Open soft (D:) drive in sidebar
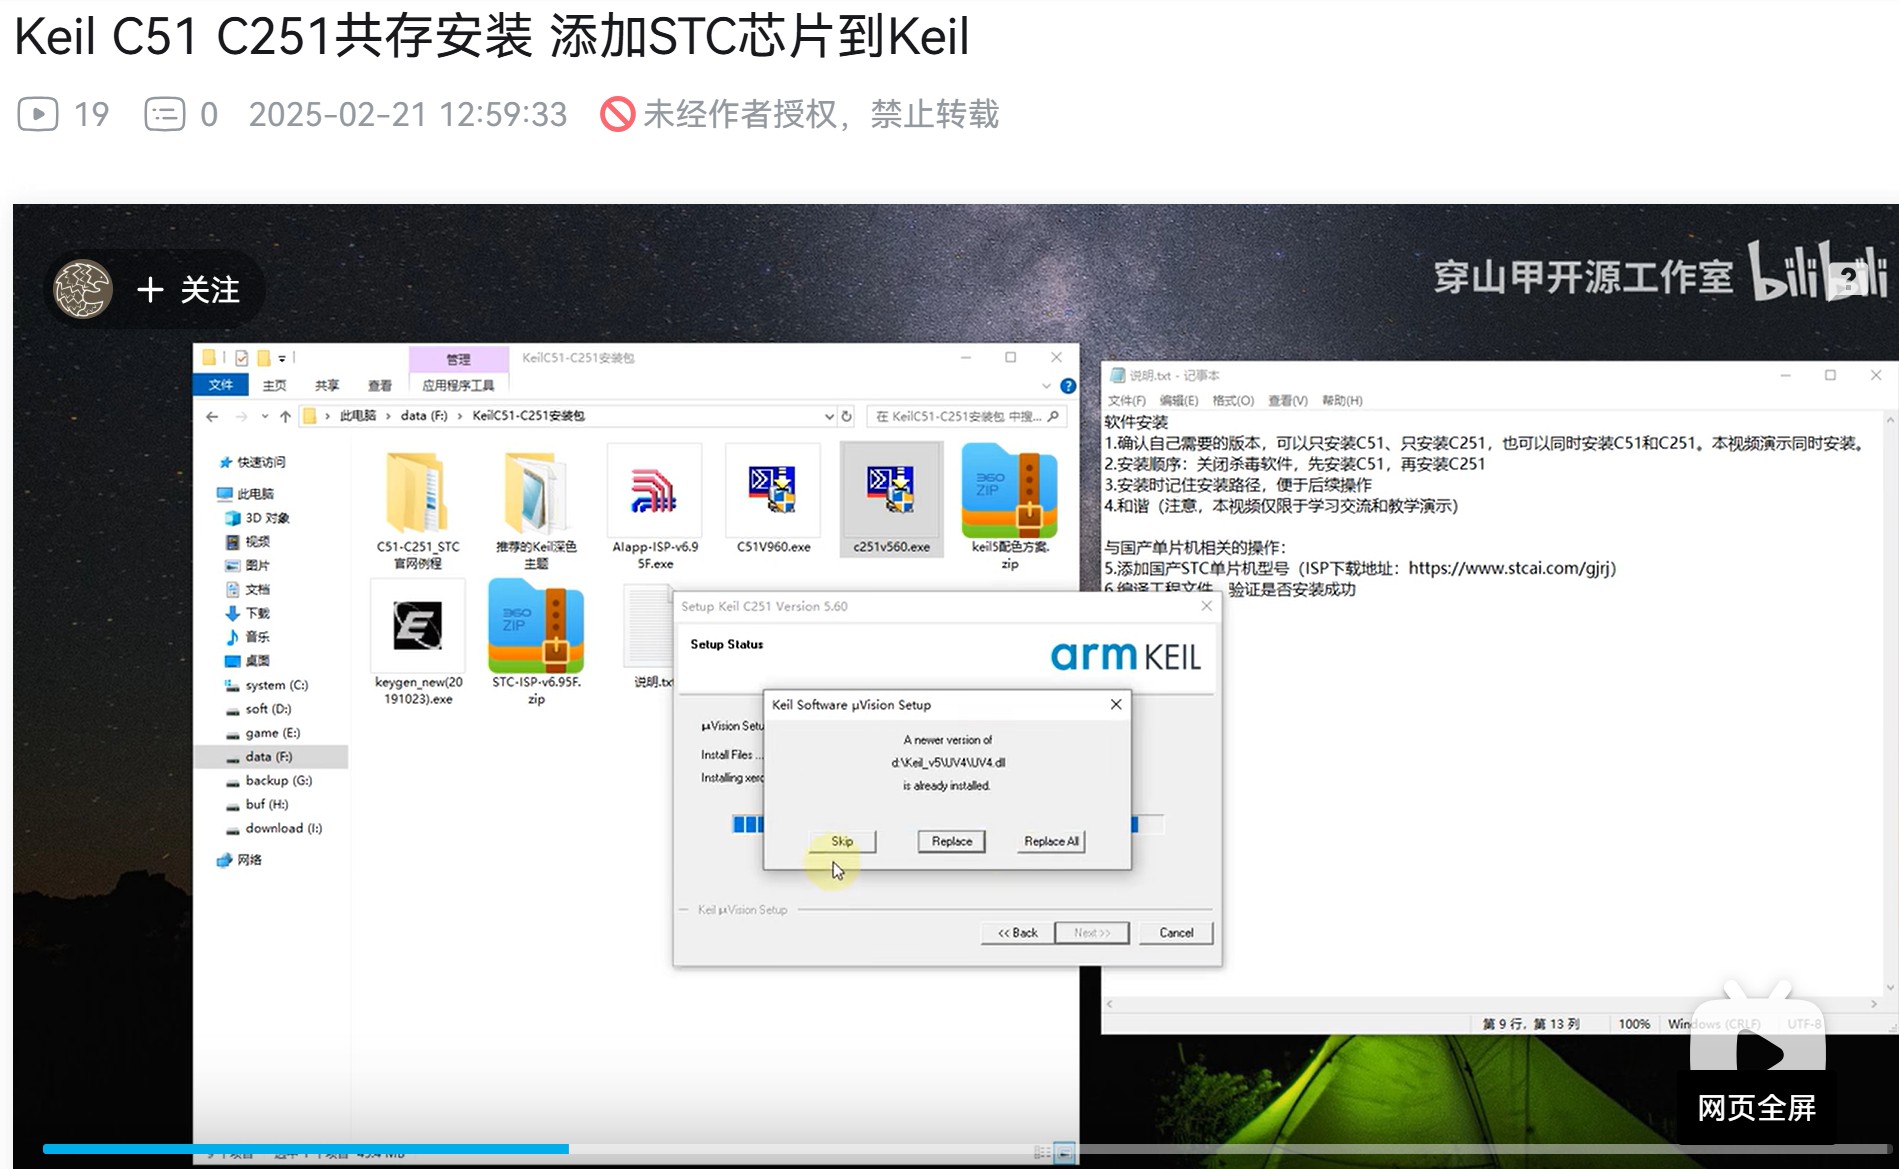The width and height of the screenshot is (1899, 1169). [x=259, y=709]
